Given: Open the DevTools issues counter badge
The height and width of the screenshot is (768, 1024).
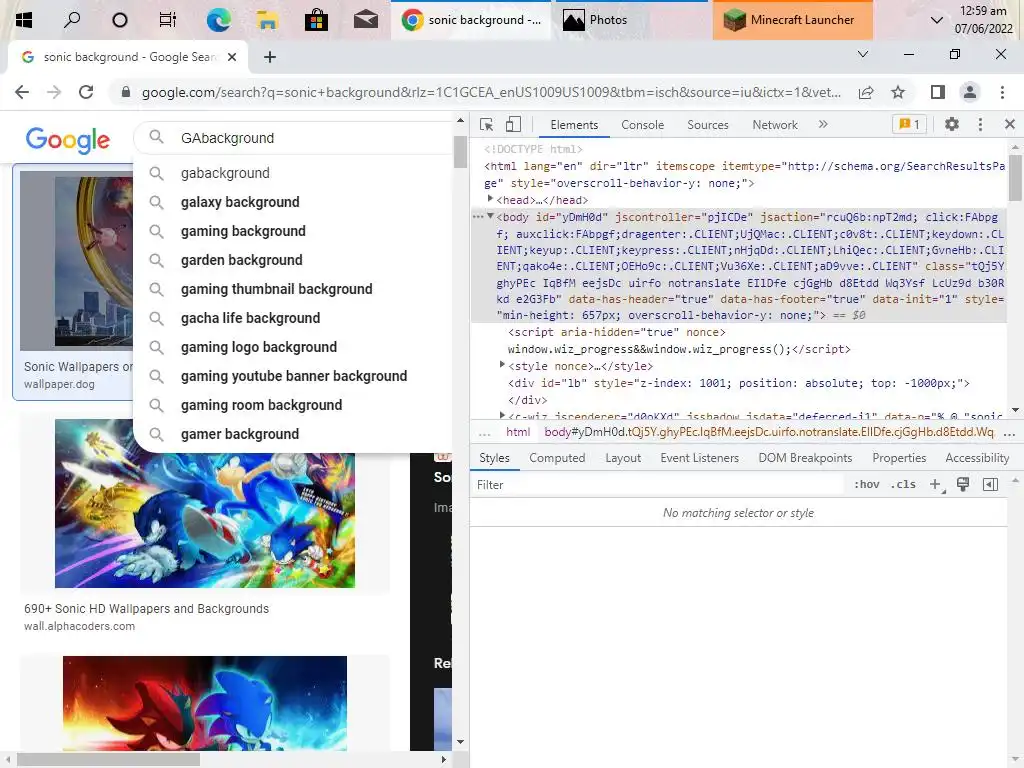Looking at the screenshot, I should tap(909, 124).
